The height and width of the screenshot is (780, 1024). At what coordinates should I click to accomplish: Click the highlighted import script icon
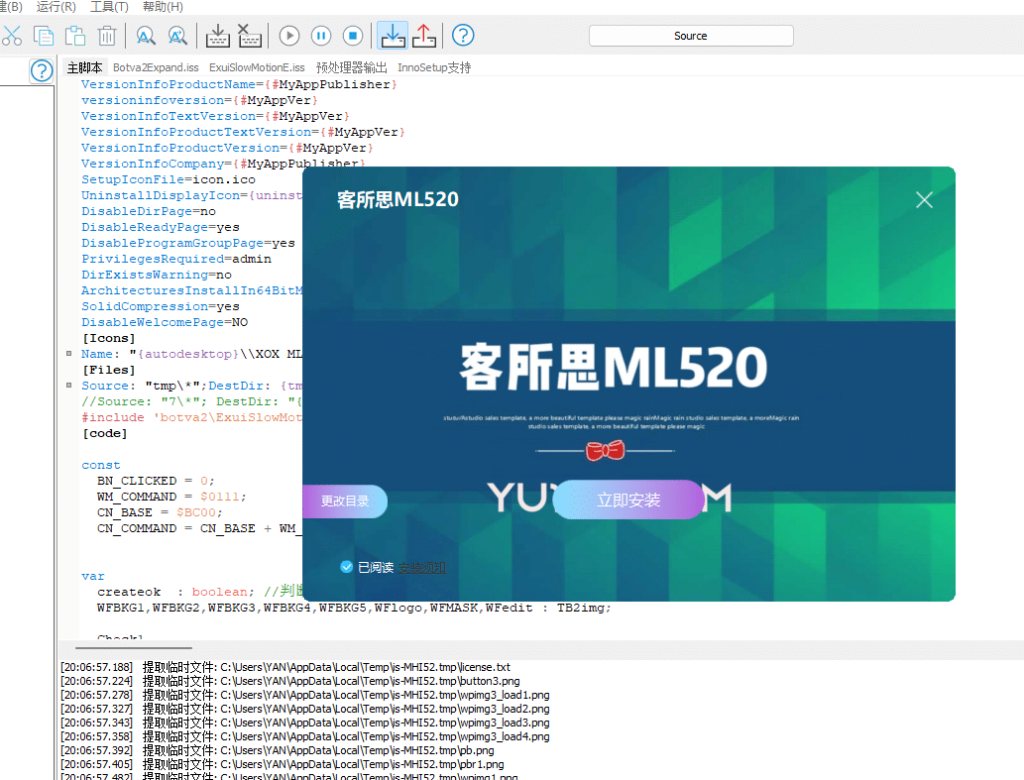pos(392,35)
